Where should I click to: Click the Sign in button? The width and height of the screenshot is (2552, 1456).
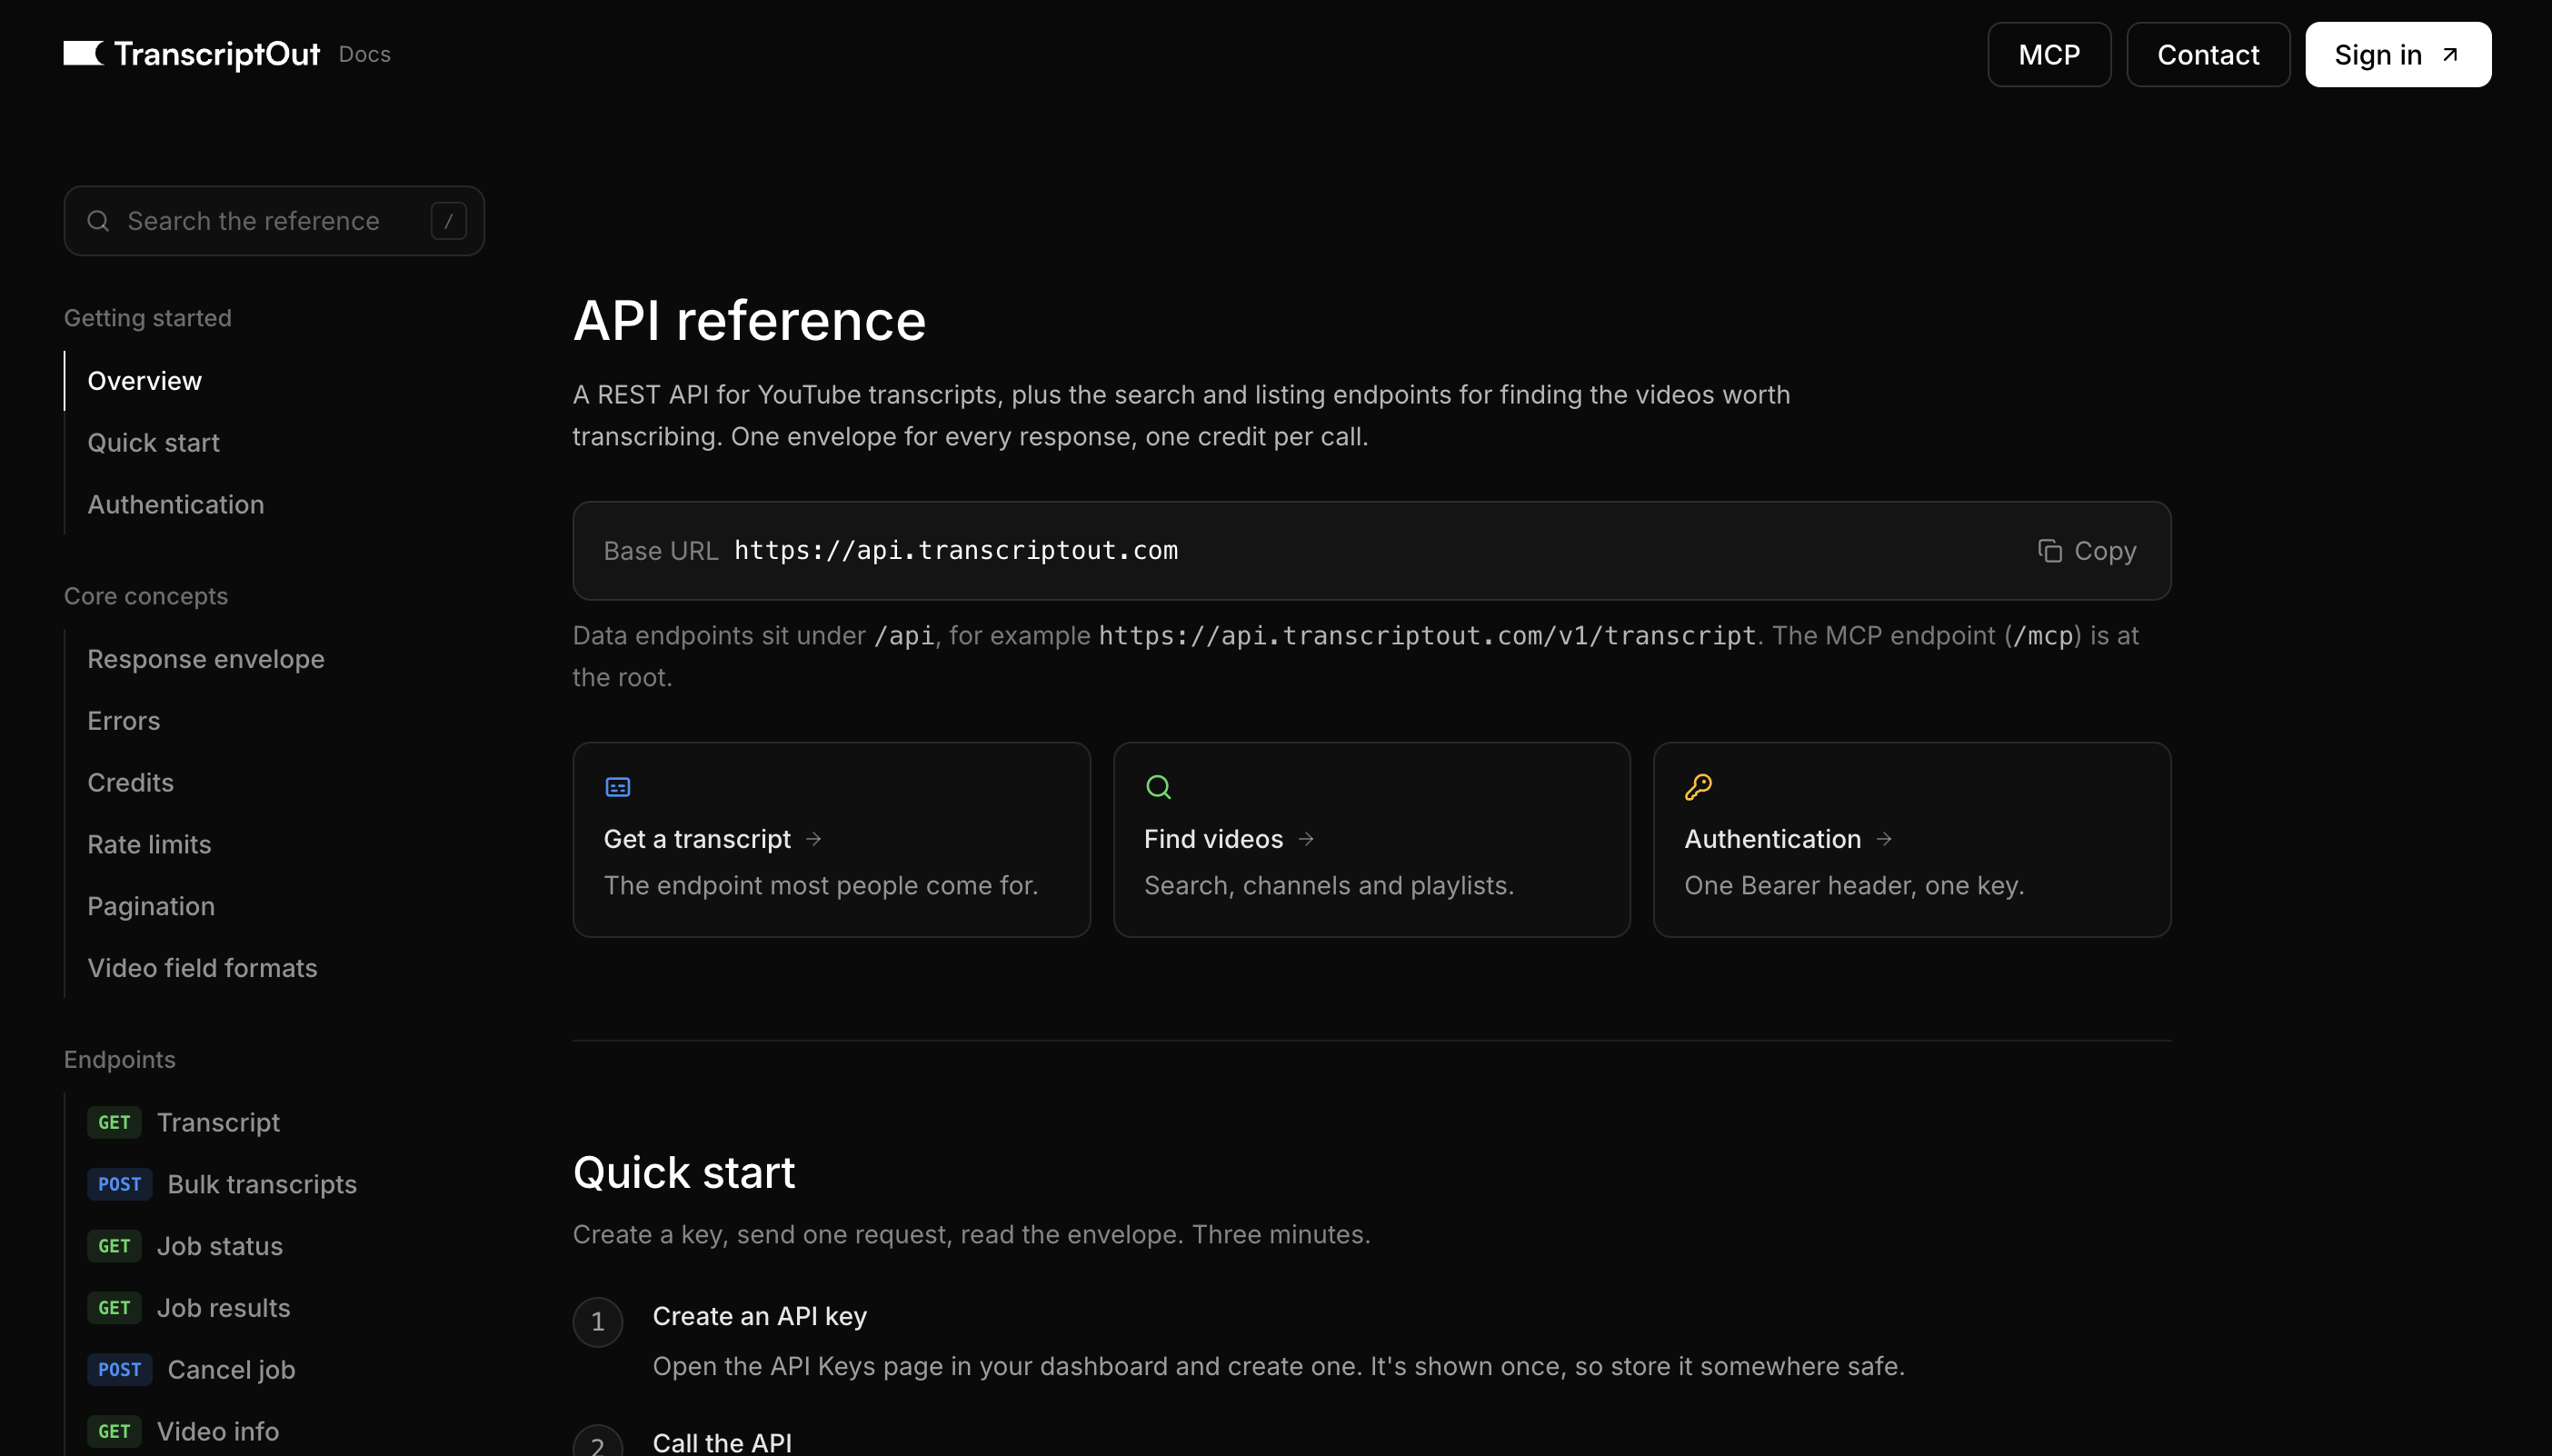click(2398, 54)
